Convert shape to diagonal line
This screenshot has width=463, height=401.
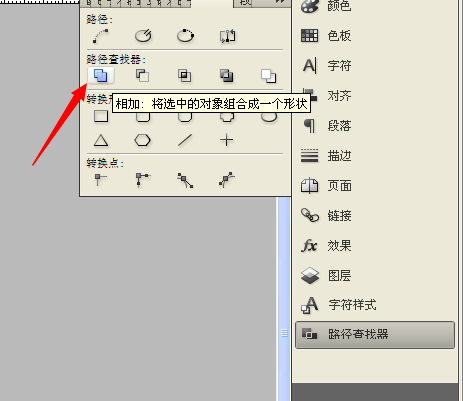pos(185,140)
